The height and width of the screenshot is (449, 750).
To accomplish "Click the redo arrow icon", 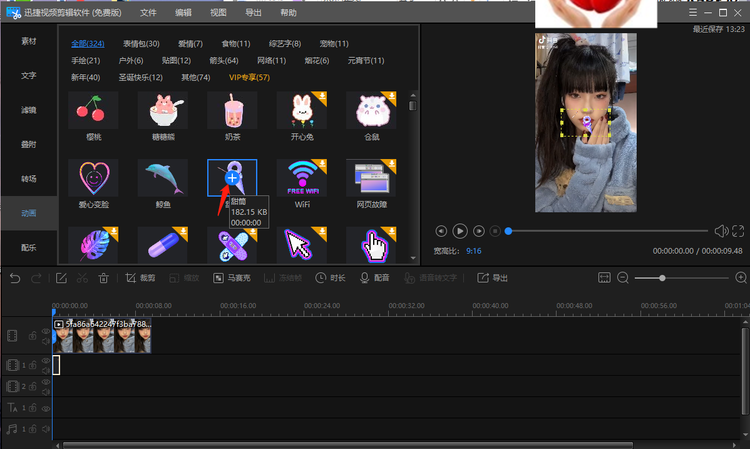I will (x=36, y=278).
